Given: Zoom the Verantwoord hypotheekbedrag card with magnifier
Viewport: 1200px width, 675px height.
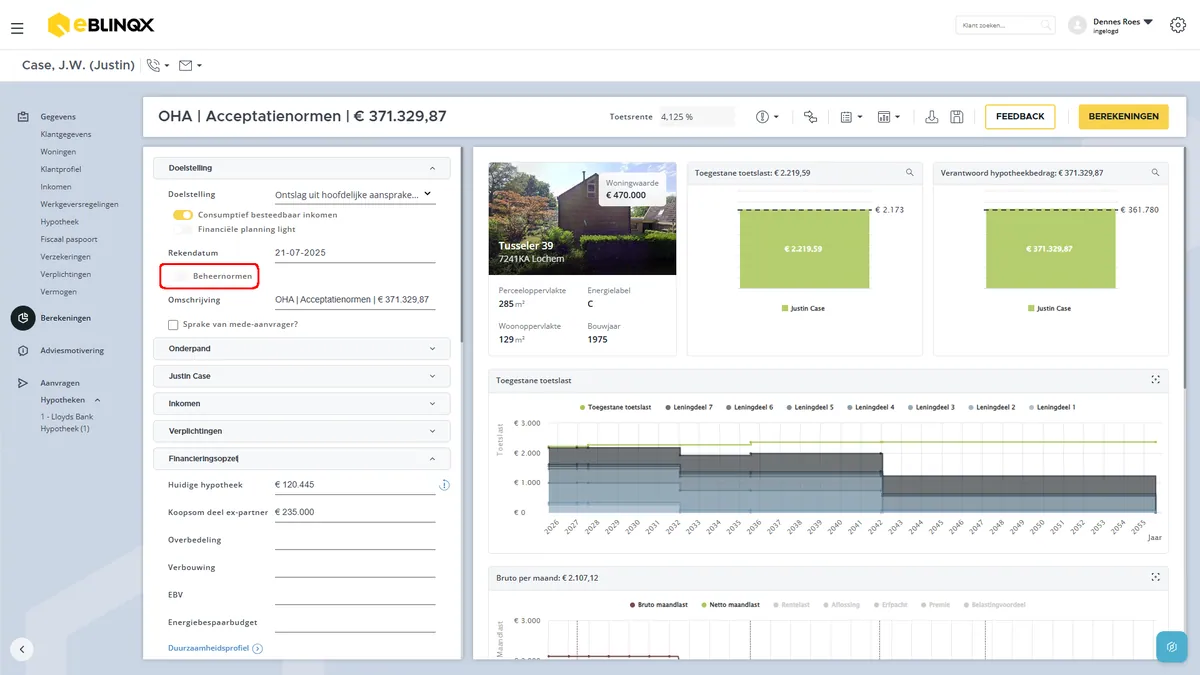Looking at the screenshot, I should (x=1156, y=173).
